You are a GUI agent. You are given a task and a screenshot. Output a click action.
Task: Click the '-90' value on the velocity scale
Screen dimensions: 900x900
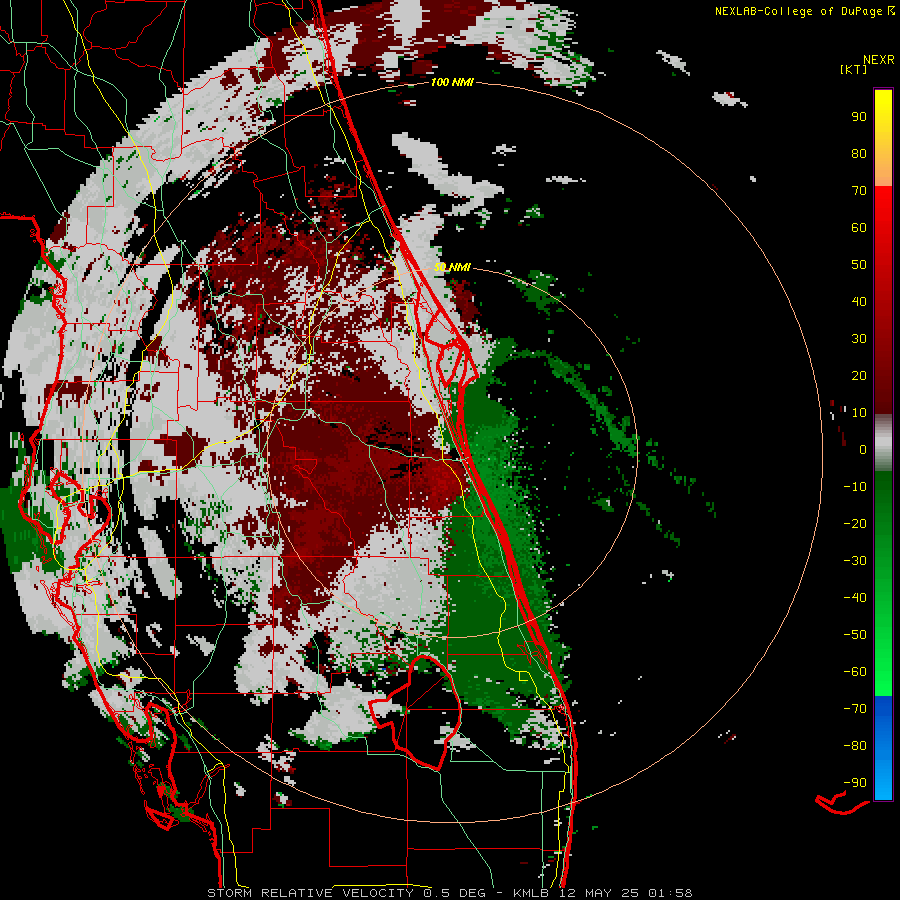[x=855, y=783]
